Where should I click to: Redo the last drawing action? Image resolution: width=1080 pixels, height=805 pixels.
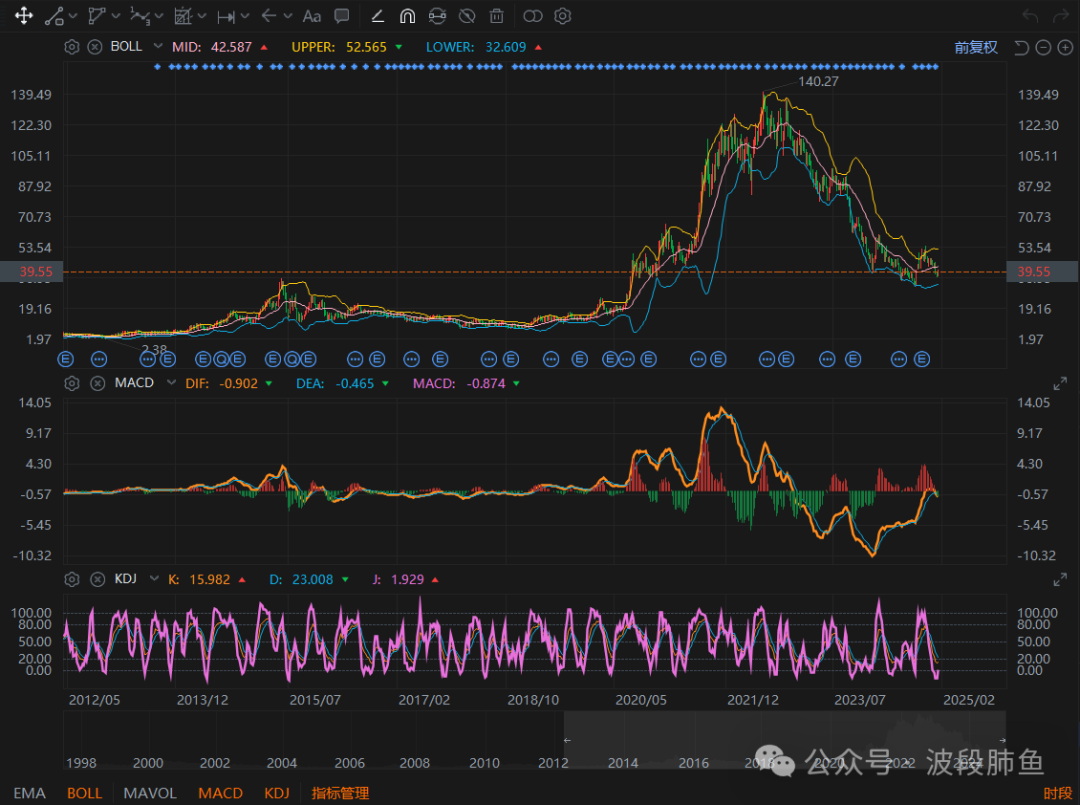point(1061,16)
